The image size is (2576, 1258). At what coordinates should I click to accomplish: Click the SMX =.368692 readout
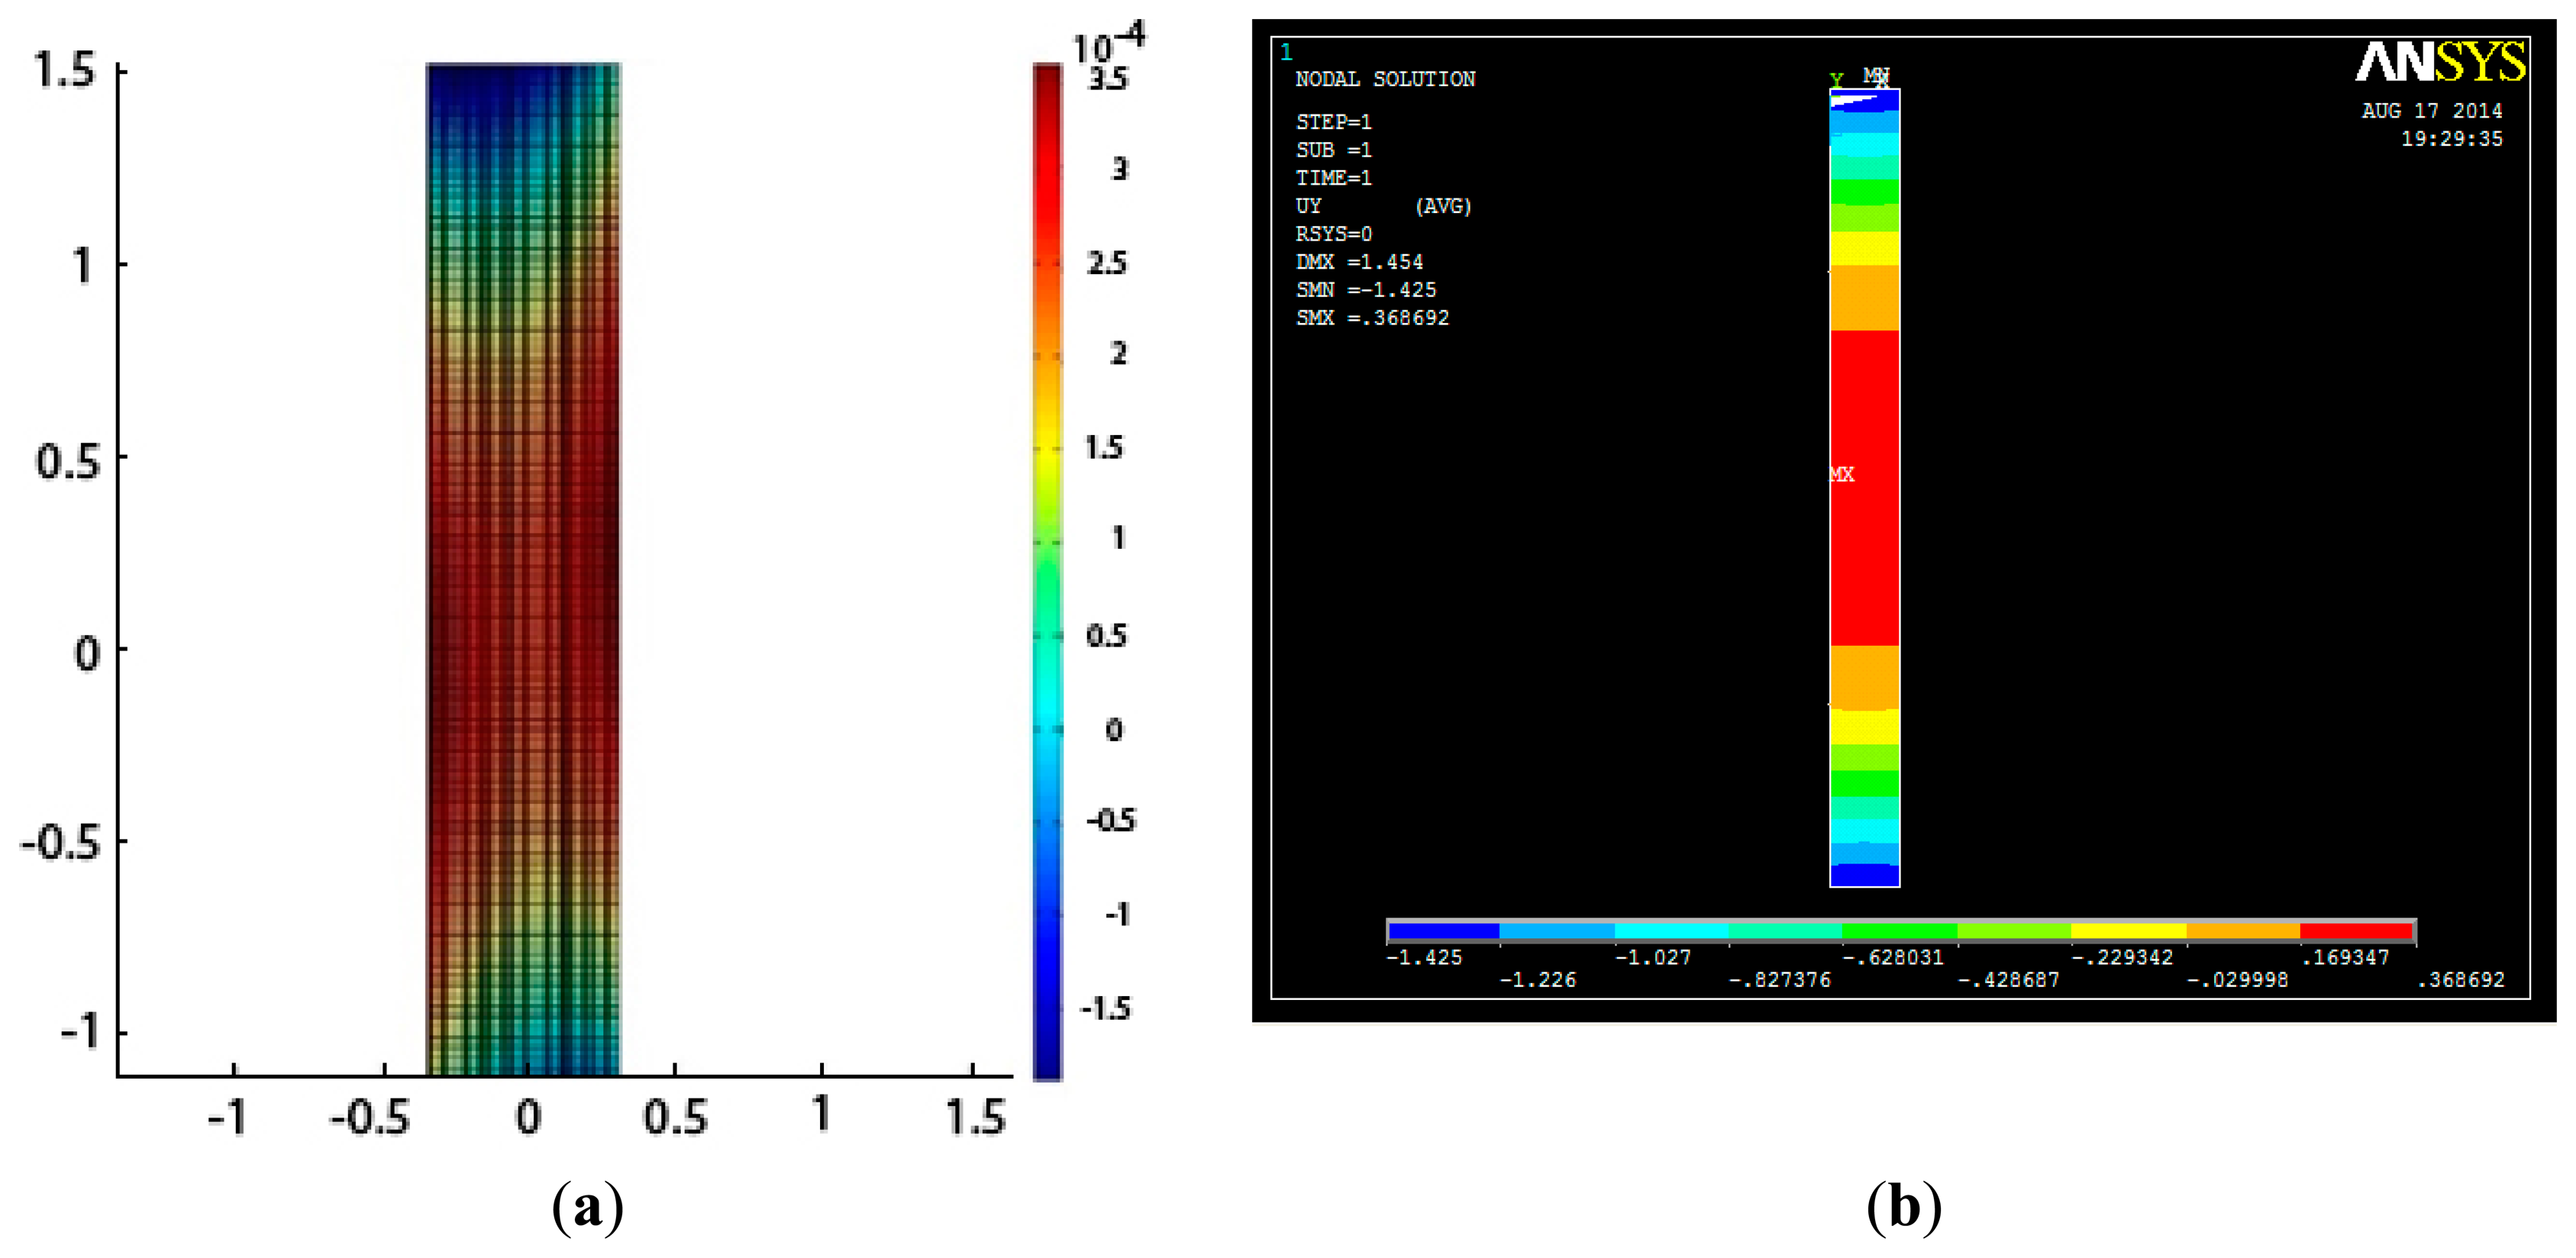[1372, 318]
